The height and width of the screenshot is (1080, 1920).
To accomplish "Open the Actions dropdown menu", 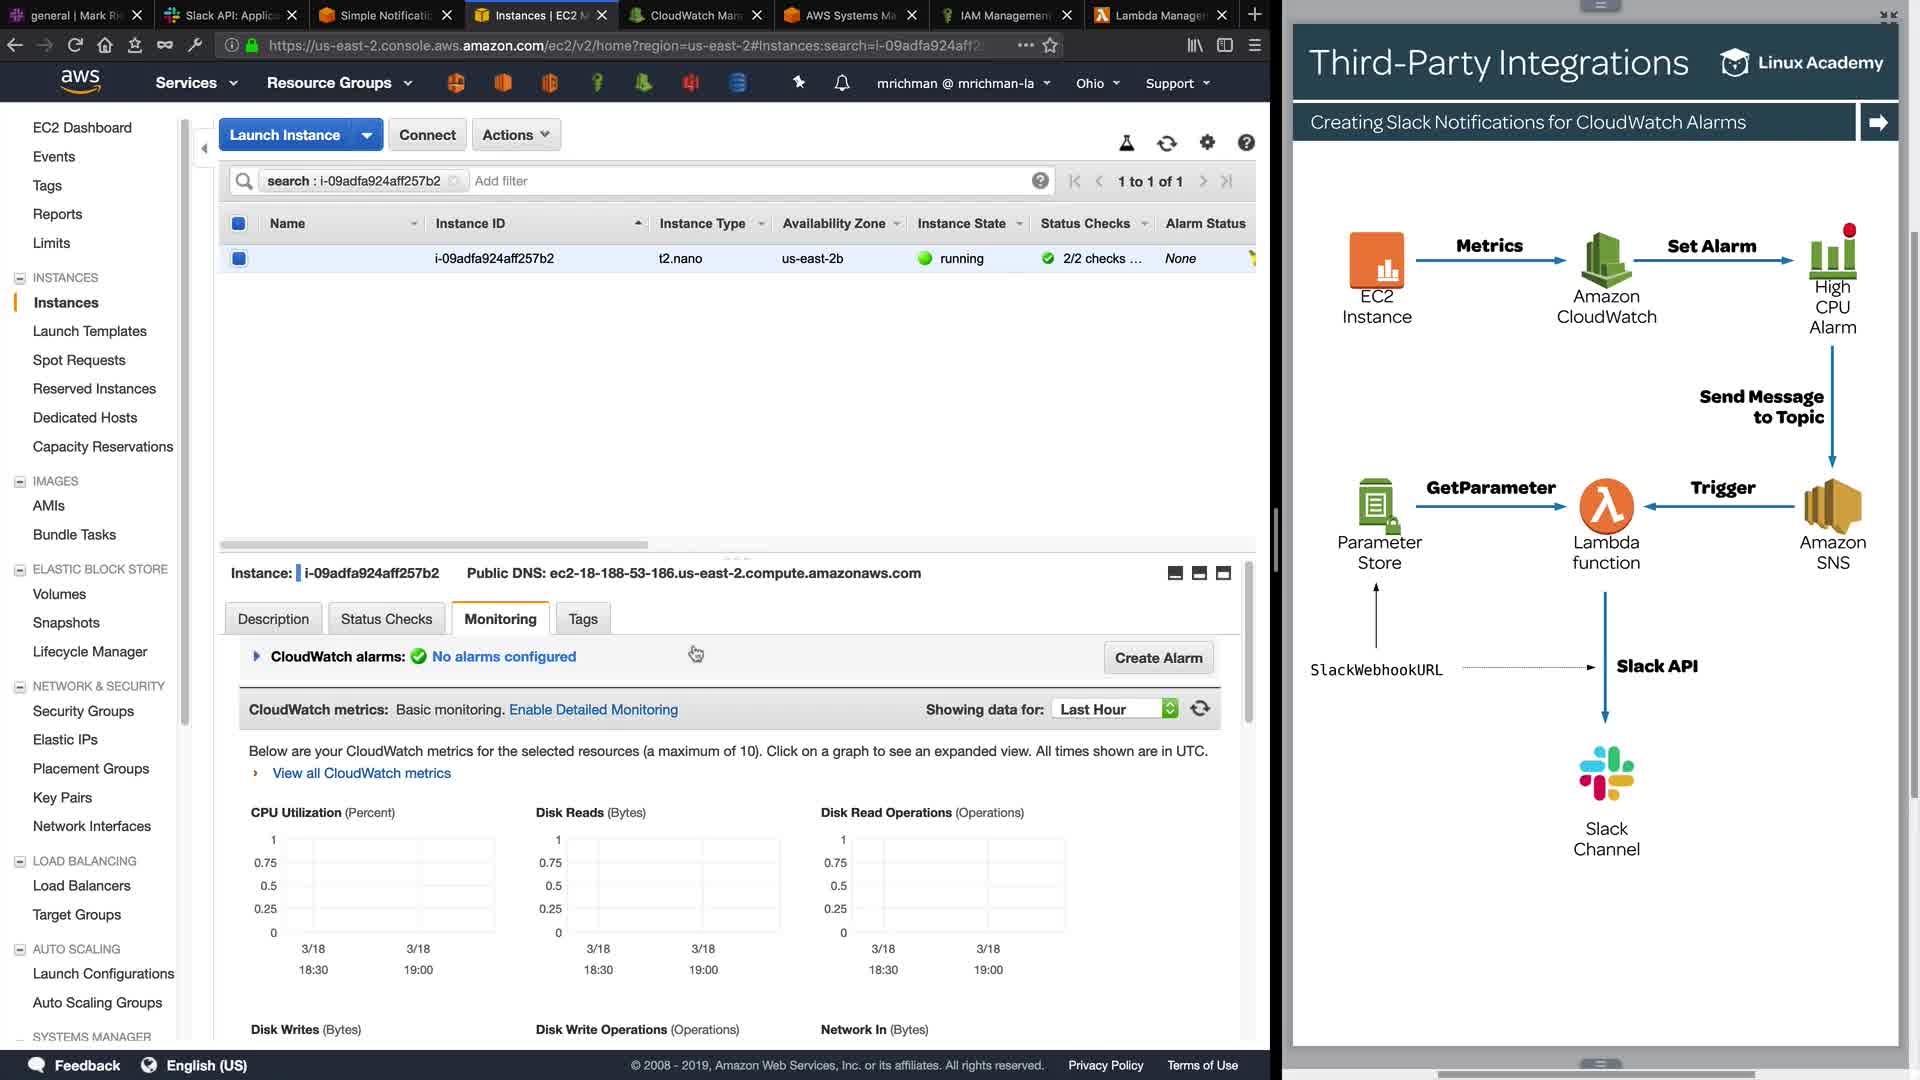I will (516, 135).
